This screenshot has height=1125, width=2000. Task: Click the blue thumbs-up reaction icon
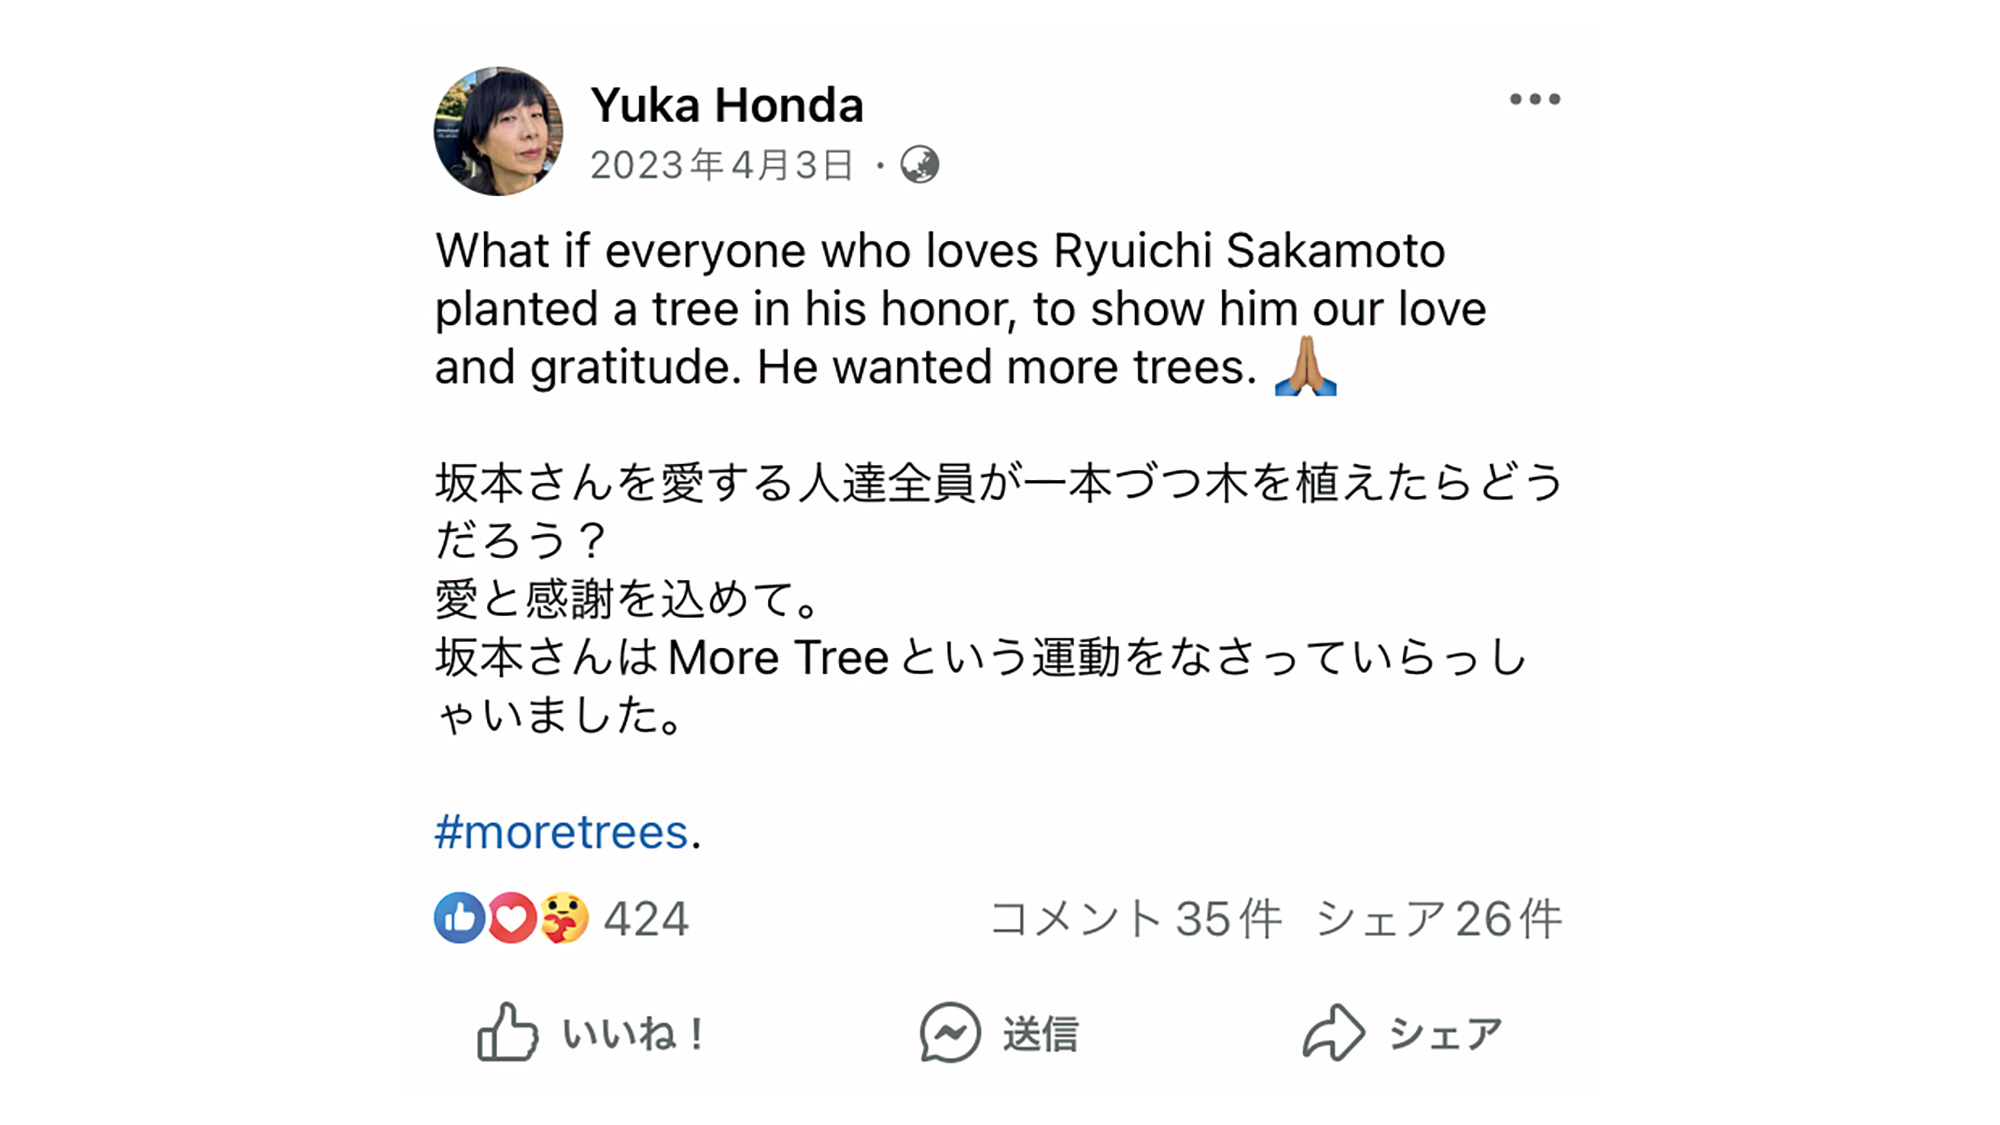459,918
